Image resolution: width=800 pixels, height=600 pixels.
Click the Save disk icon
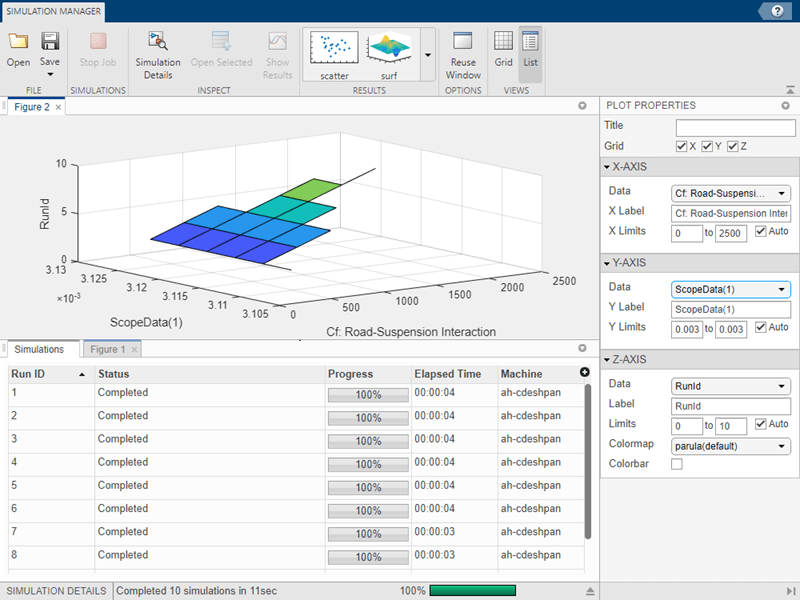(49, 42)
